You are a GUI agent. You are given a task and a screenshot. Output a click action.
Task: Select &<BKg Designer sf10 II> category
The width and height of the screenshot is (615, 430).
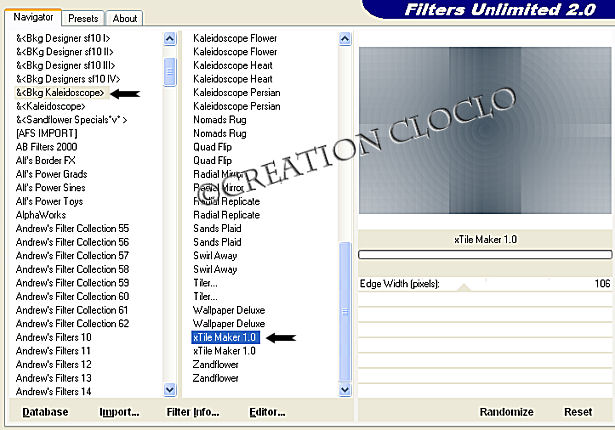tap(65, 52)
